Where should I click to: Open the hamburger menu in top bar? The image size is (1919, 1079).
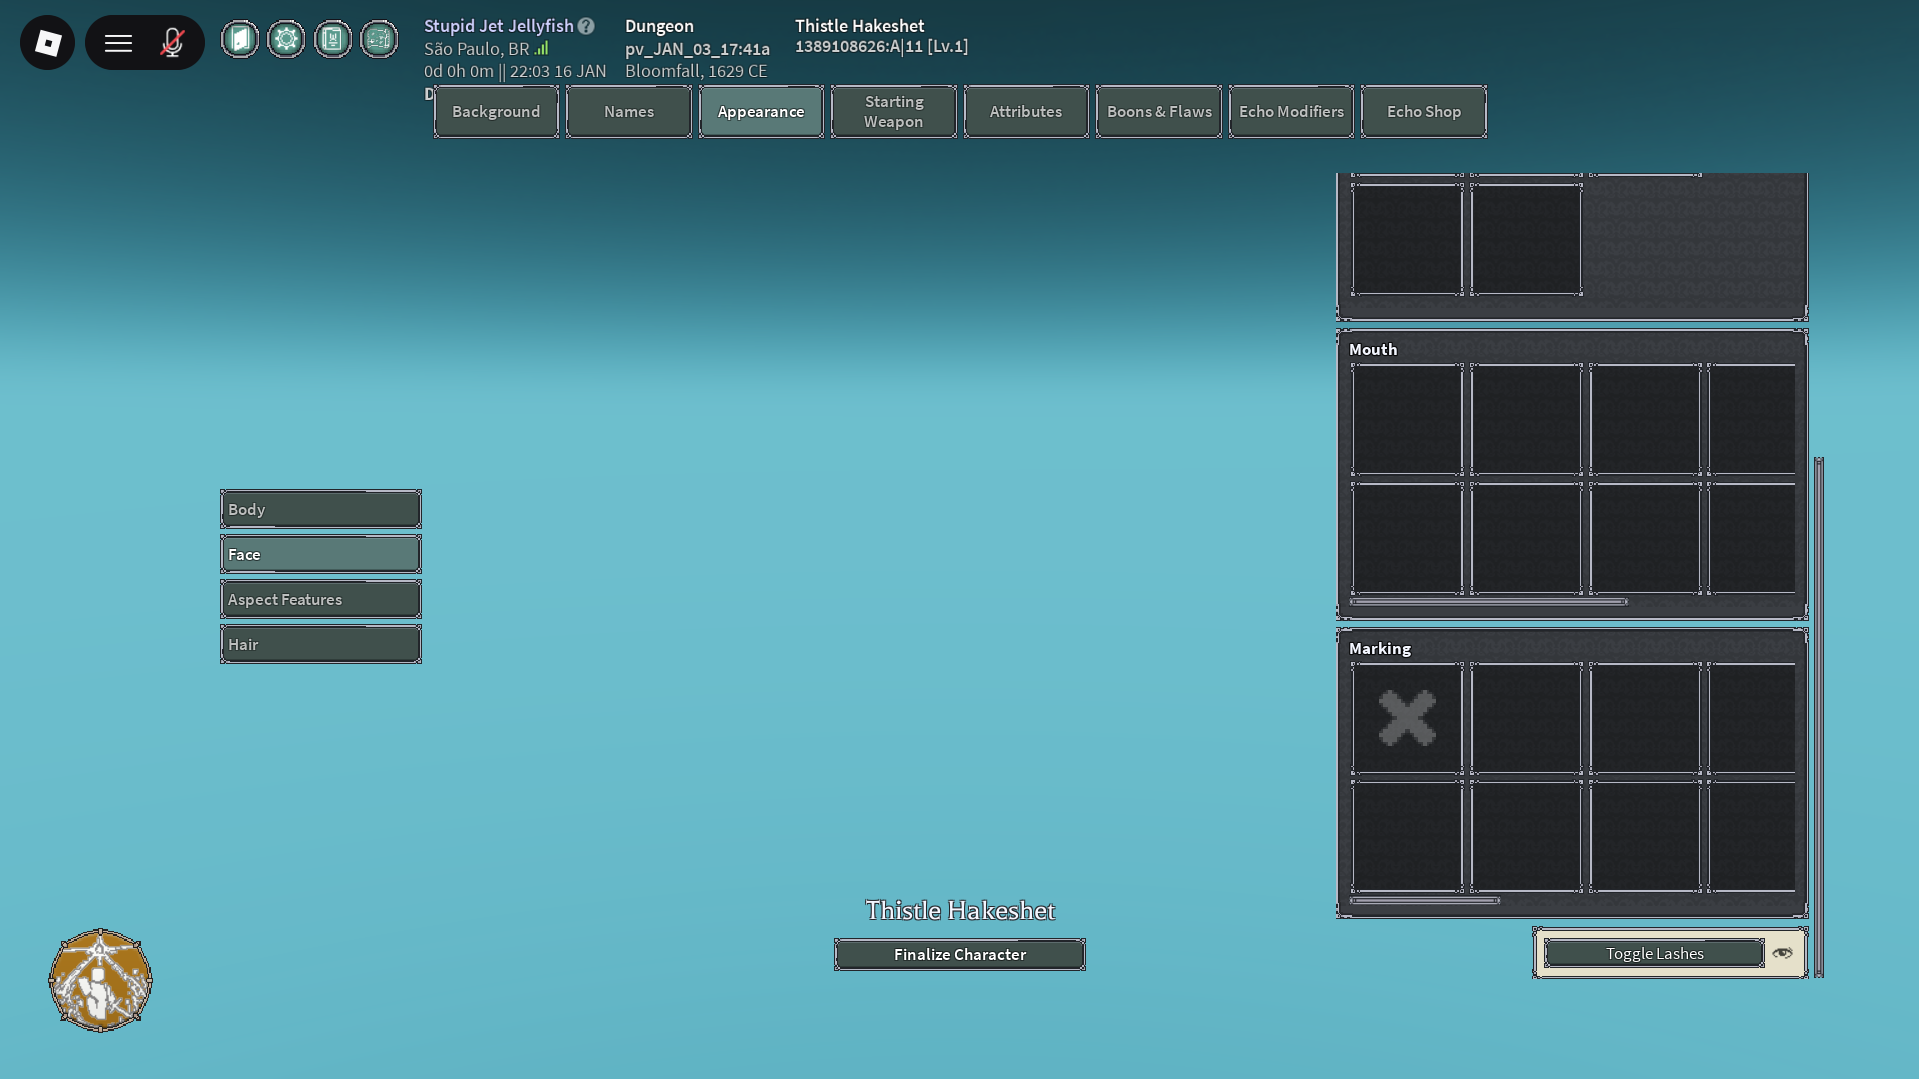click(118, 42)
